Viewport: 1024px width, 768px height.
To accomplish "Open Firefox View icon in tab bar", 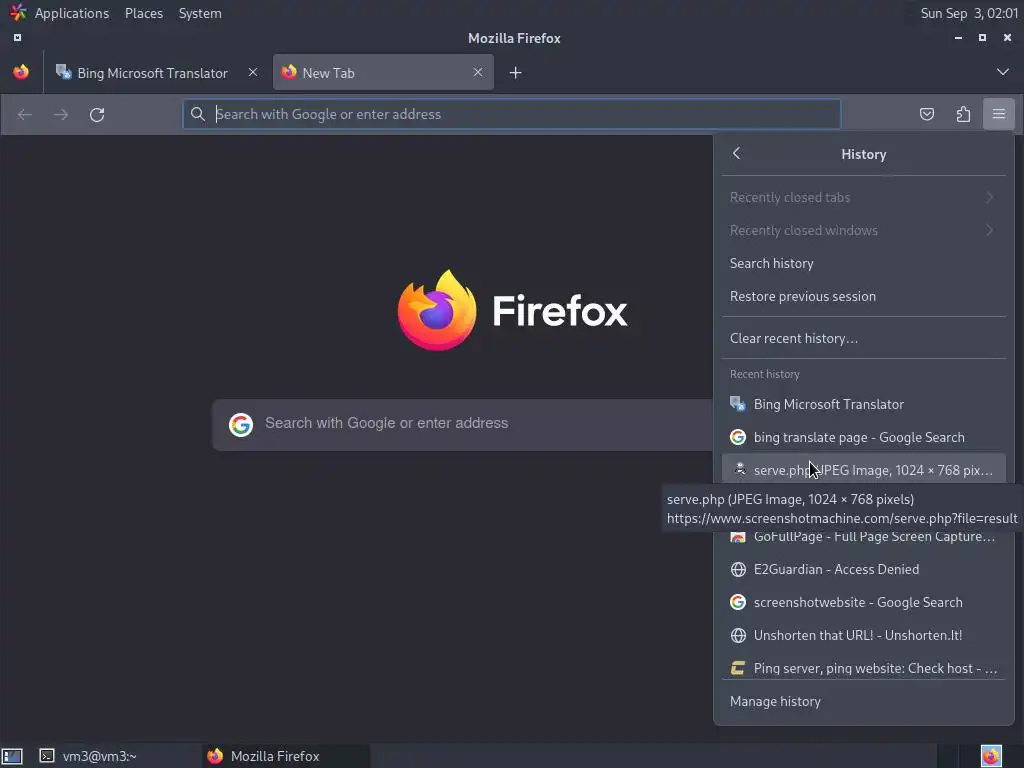I will (x=21, y=72).
